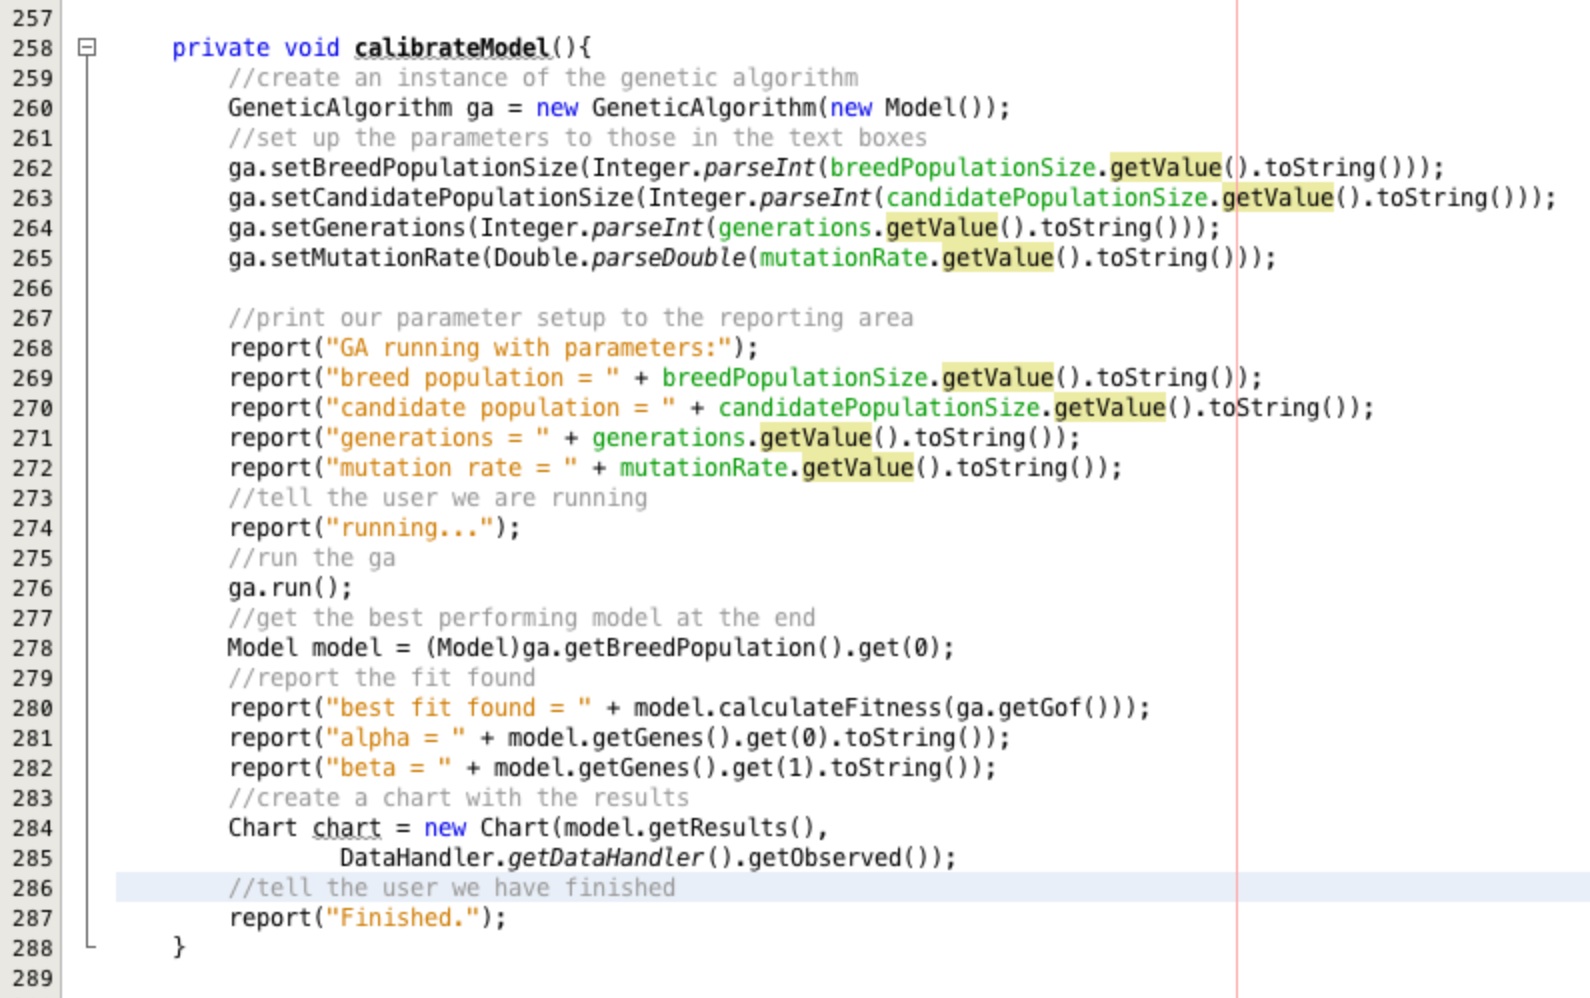This screenshot has height=998, width=1590.
Task: Collapse the calibrateModel method fold
Action: (x=87, y=47)
